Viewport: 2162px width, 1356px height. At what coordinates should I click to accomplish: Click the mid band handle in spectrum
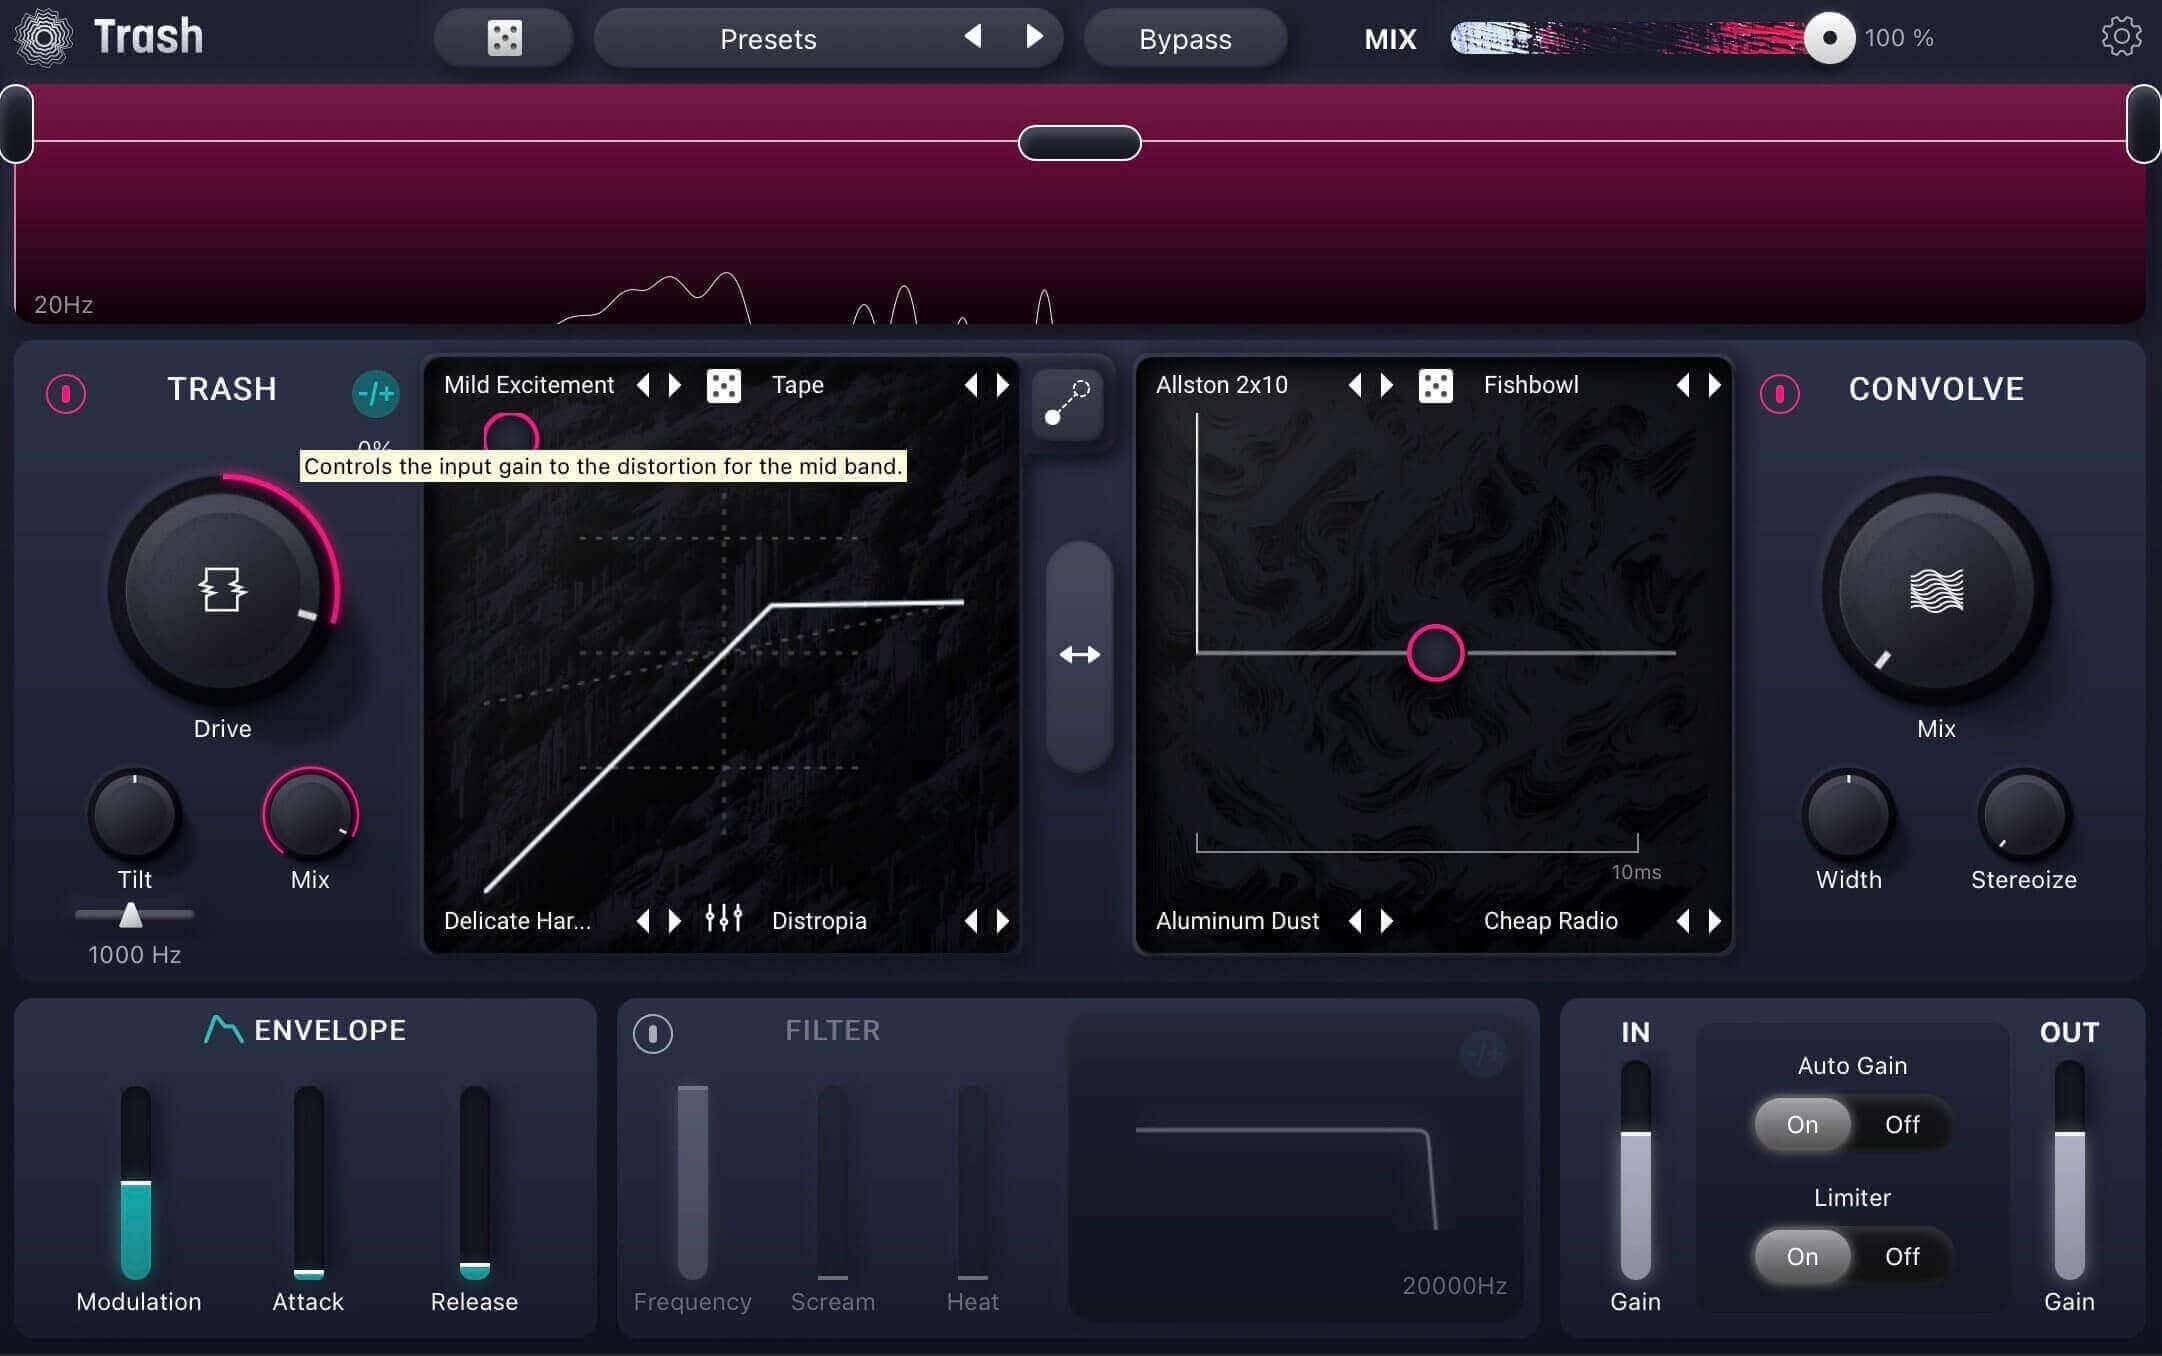[1079, 143]
